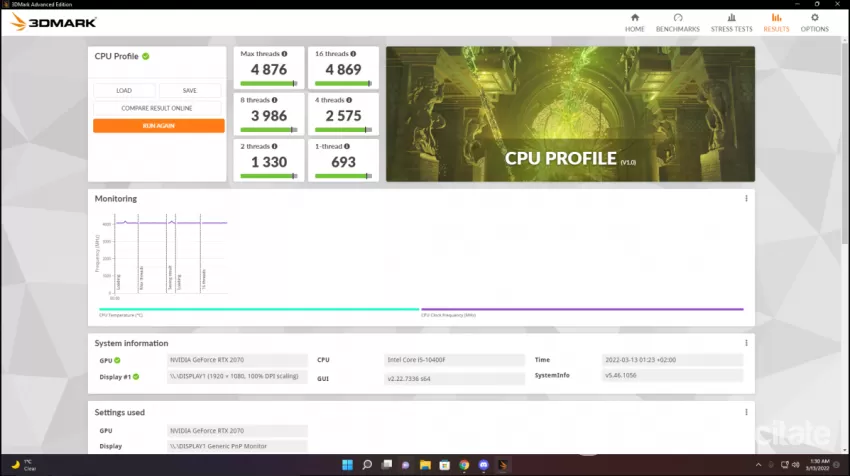This screenshot has height=476, width=850.
Task: Click the 3DMark logo
Action: point(53,22)
